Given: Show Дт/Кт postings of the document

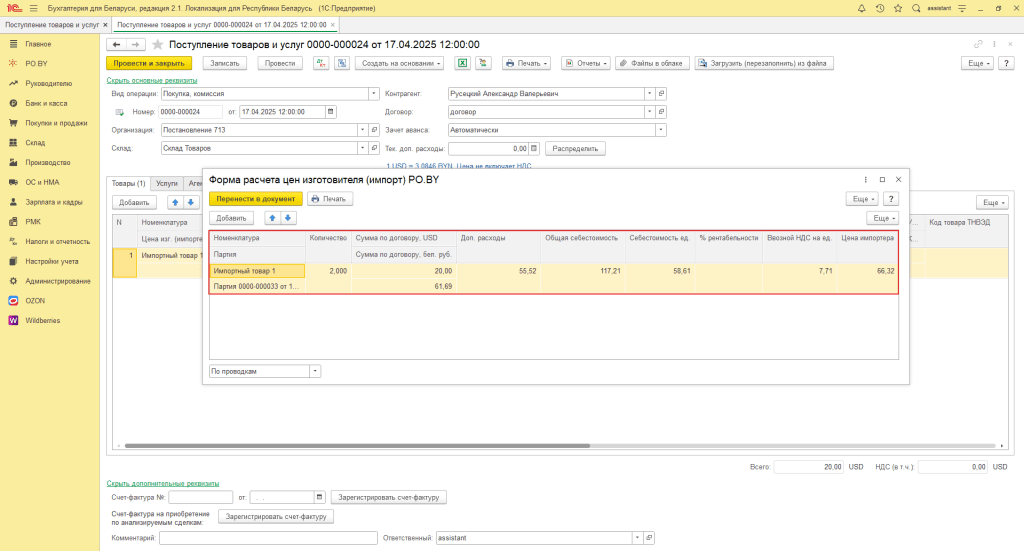Looking at the screenshot, I should [321, 63].
